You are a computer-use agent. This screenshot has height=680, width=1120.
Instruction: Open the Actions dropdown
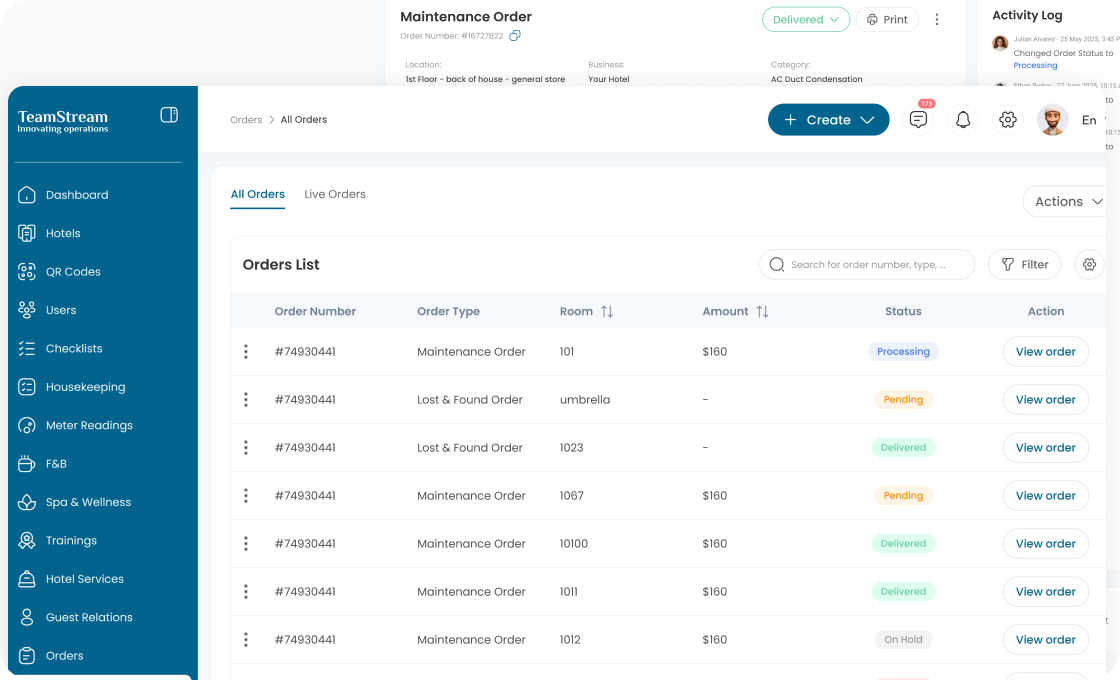pyautogui.click(x=1067, y=202)
